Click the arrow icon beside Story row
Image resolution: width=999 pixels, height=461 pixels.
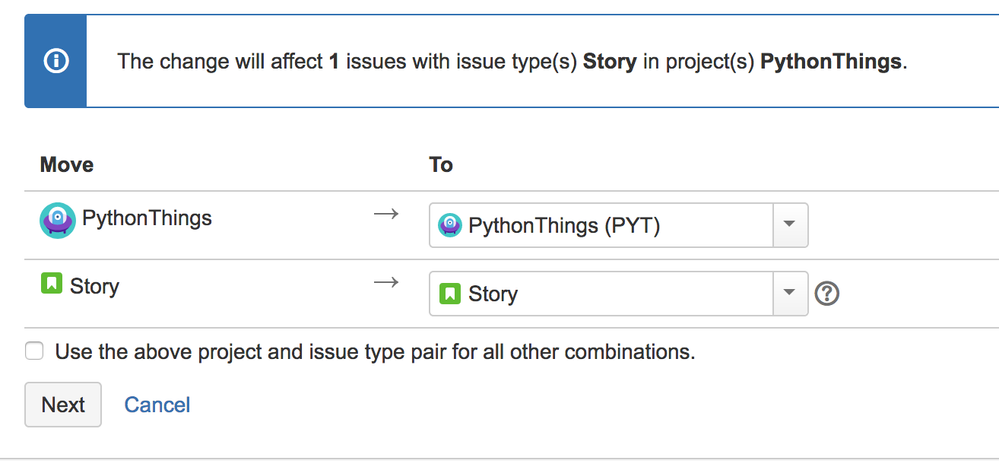(x=385, y=282)
